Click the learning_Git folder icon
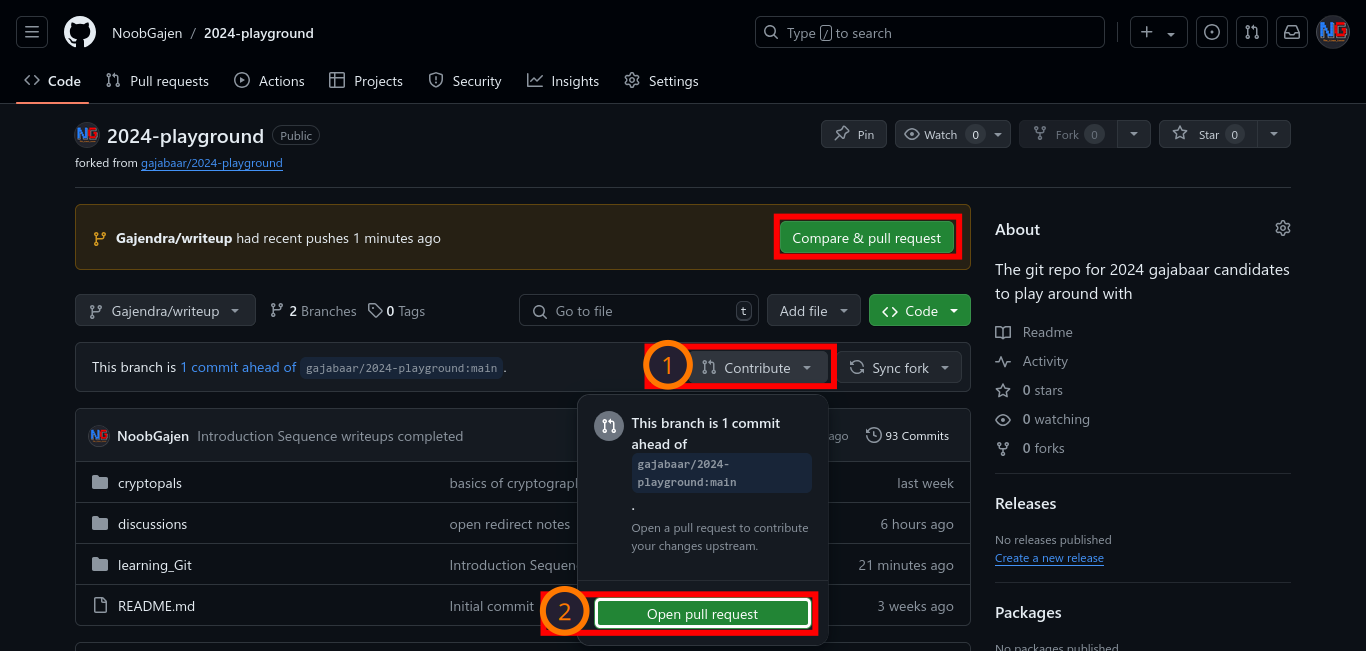Image resolution: width=1366 pixels, height=651 pixels. tap(100, 565)
